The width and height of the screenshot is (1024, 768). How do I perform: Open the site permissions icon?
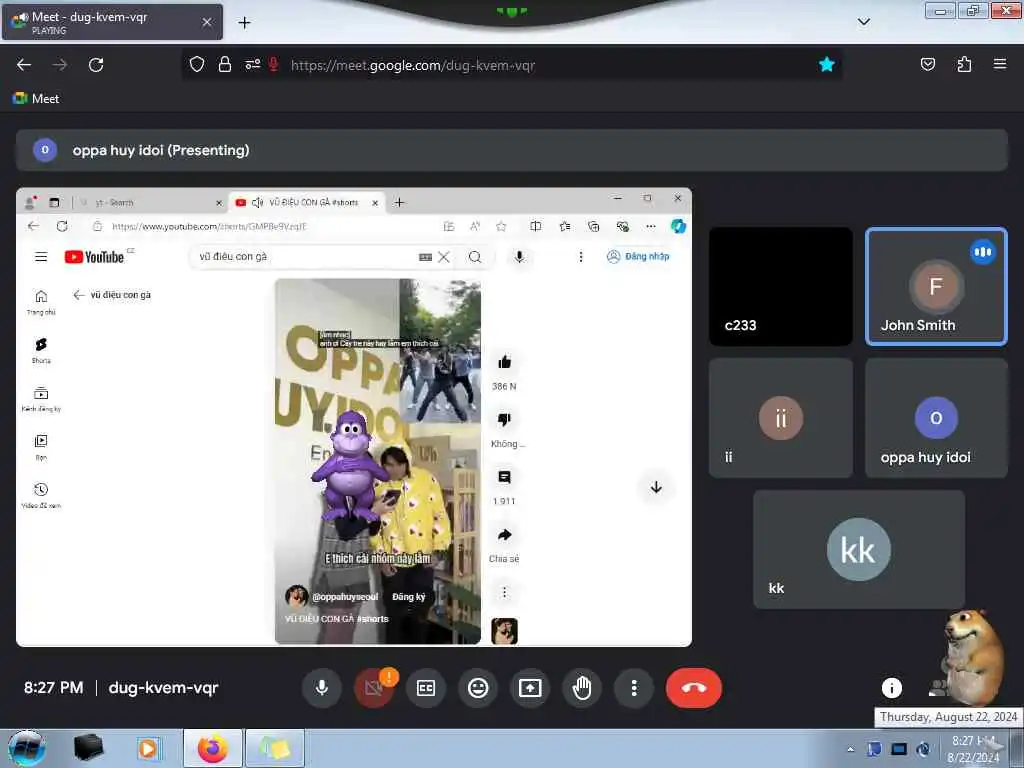252,65
